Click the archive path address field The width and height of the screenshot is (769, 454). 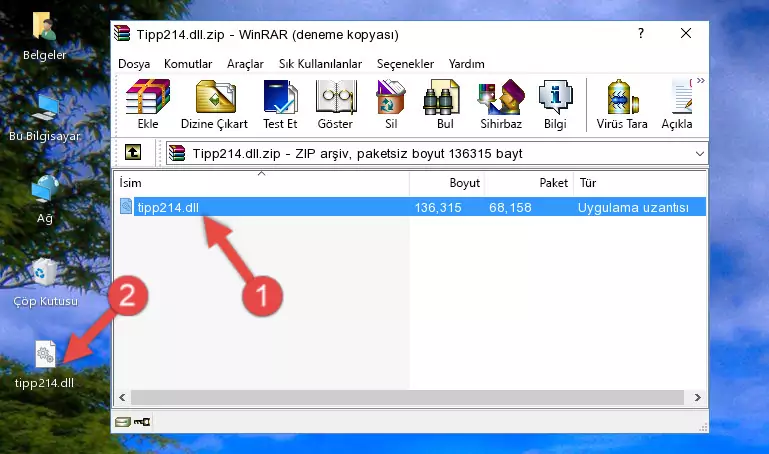pyautogui.click(x=436, y=154)
